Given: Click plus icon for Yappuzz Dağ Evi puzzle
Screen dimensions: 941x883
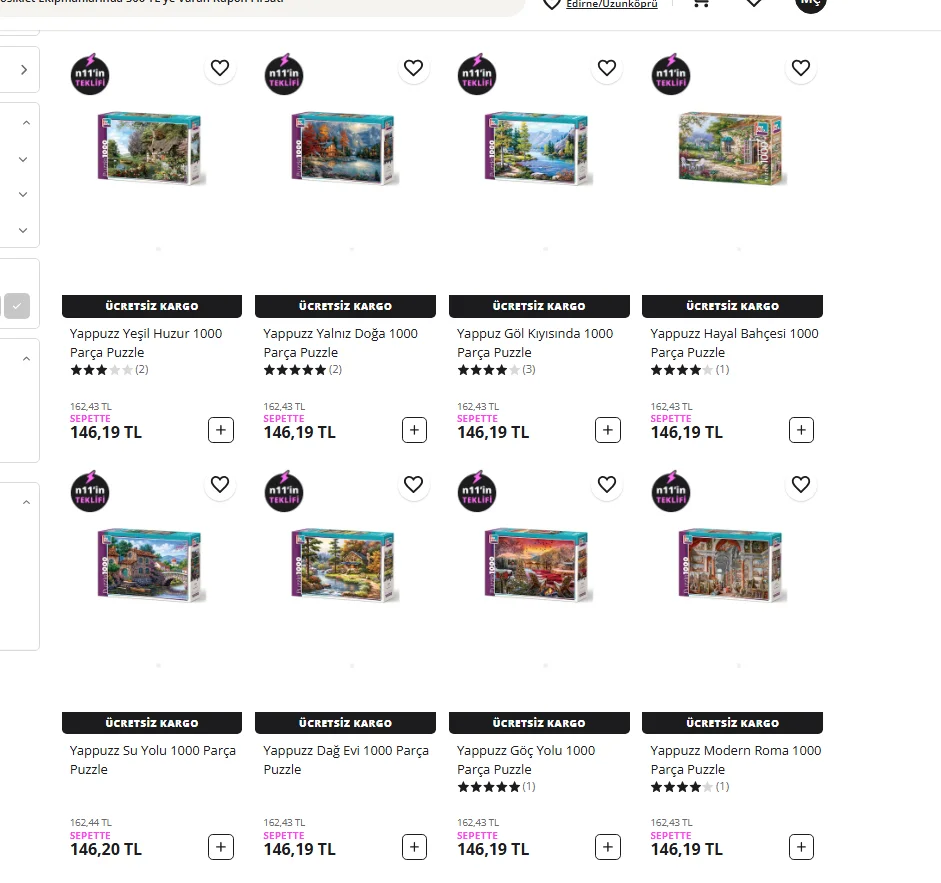Looking at the screenshot, I should click(414, 847).
